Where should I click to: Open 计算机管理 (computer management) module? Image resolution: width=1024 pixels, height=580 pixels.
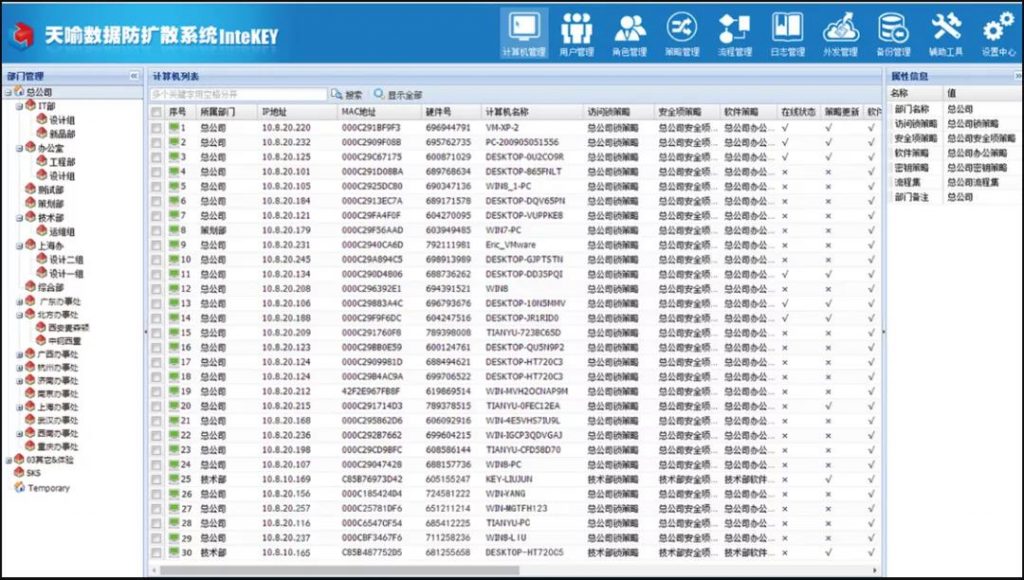[x=524, y=33]
